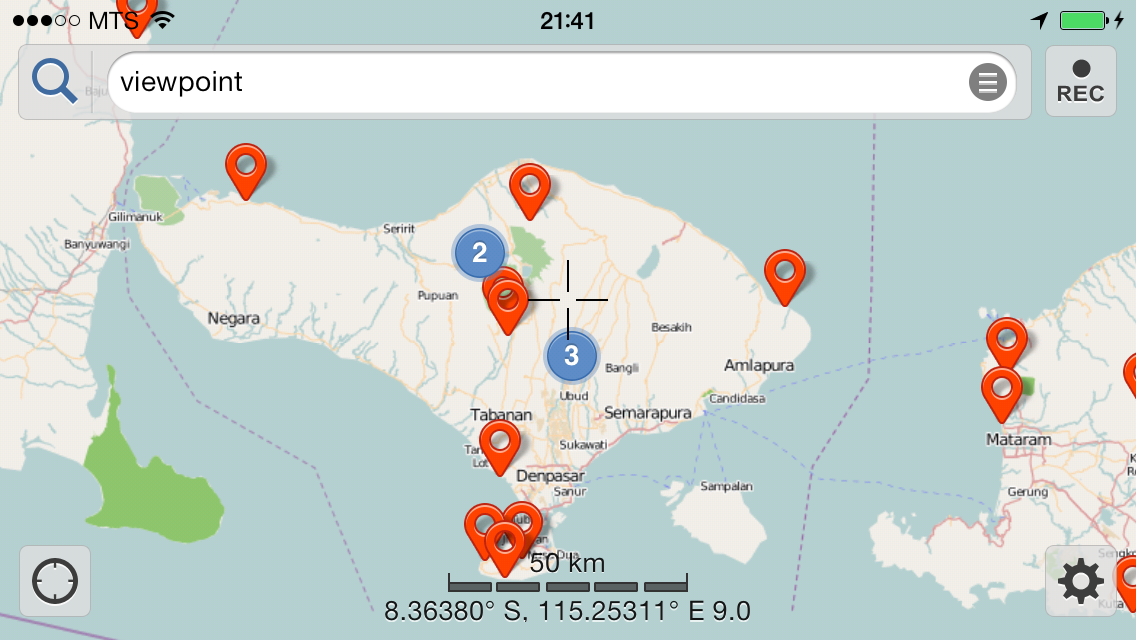The width and height of the screenshot is (1136, 640).
Task: Select the red pin east of Pupuan
Action: [x=509, y=302]
